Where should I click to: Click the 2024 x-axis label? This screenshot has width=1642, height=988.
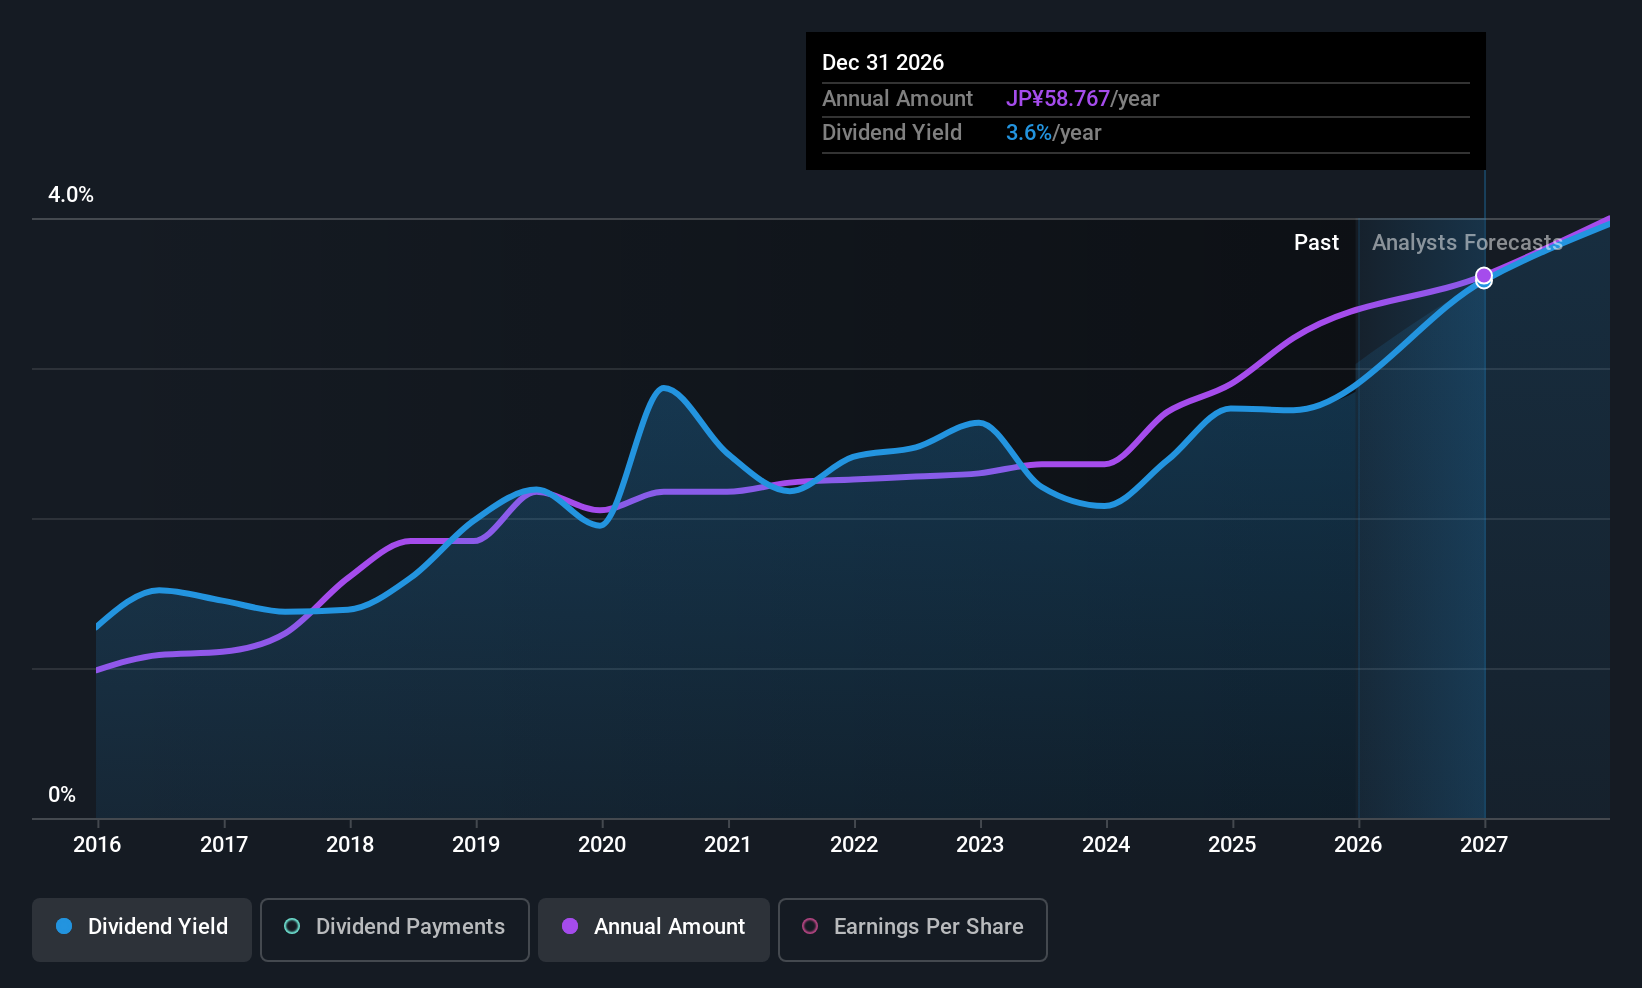(x=1106, y=845)
